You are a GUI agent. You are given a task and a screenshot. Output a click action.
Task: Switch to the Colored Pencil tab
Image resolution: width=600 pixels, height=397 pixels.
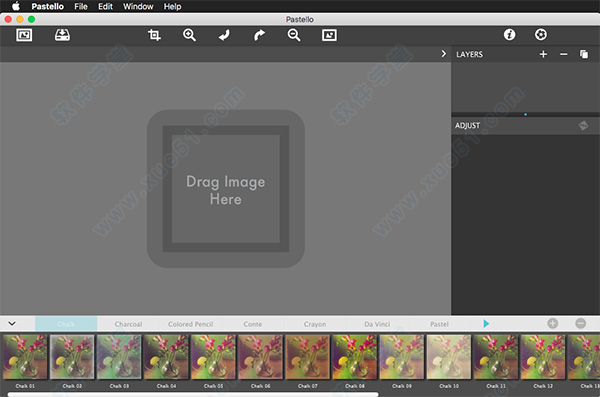point(191,324)
